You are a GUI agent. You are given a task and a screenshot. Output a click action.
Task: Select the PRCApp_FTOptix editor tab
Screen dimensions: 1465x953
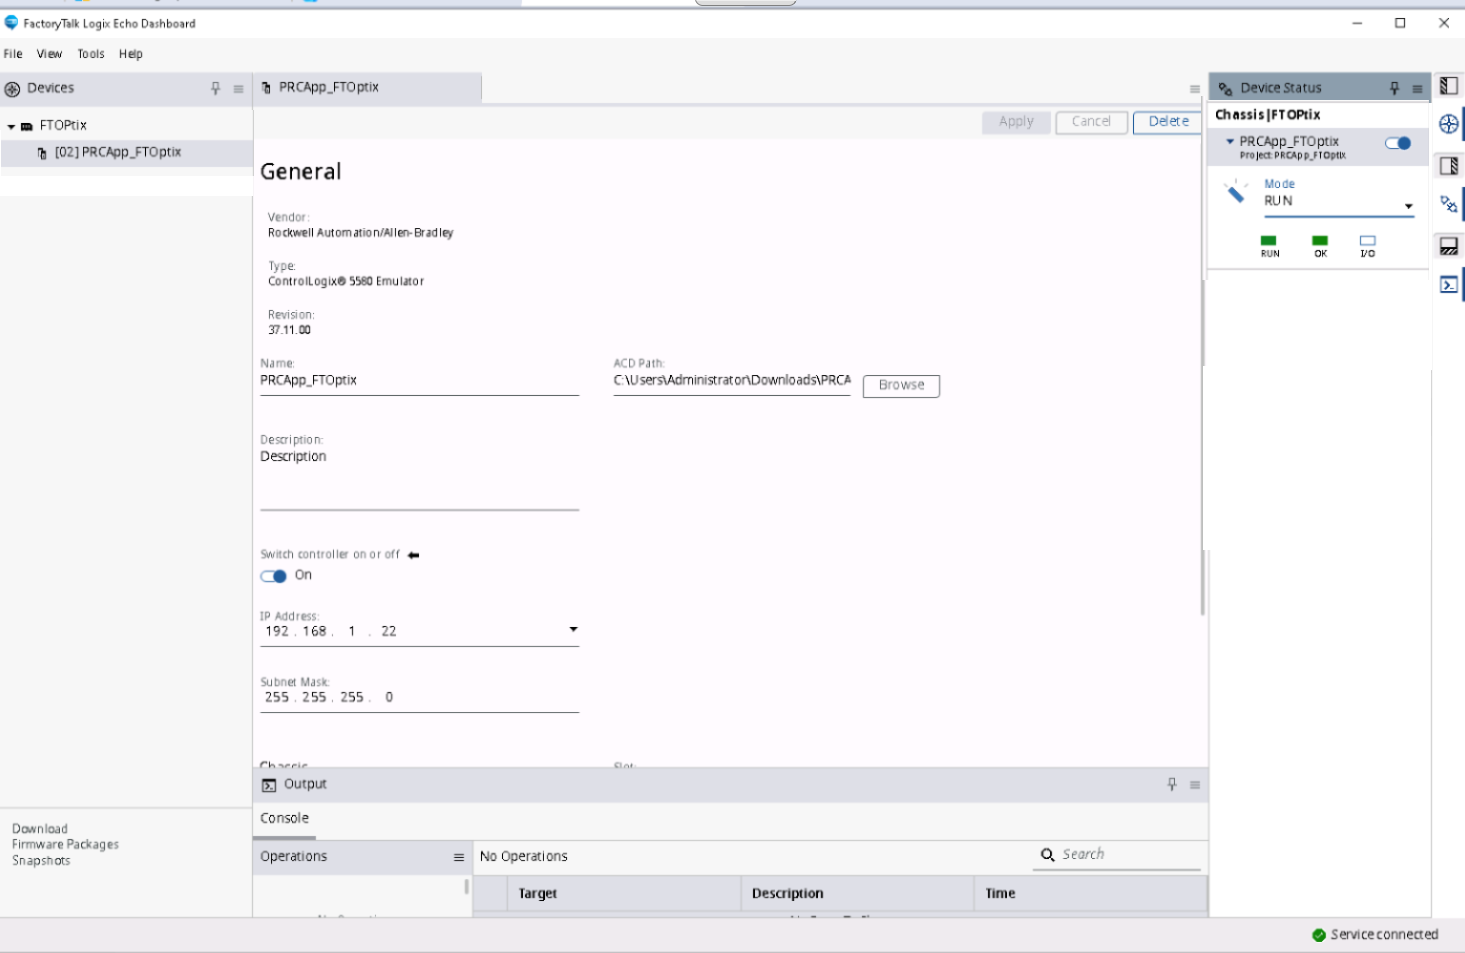pyautogui.click(x=367, y=88)
